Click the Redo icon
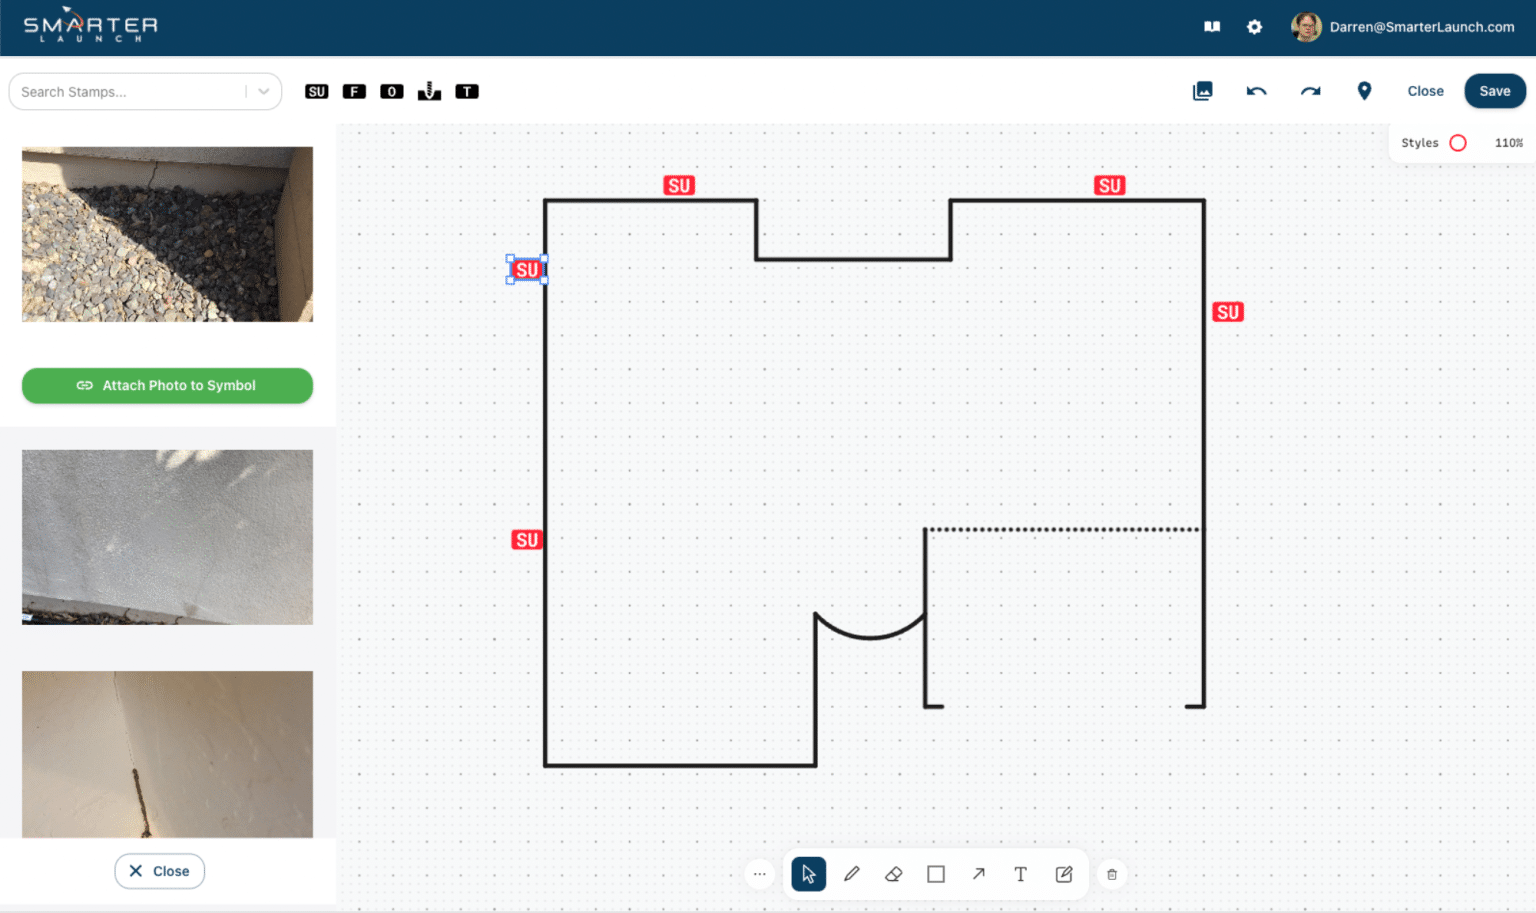This screenshot has width=1536, height=913. [x=1310, y=91]
